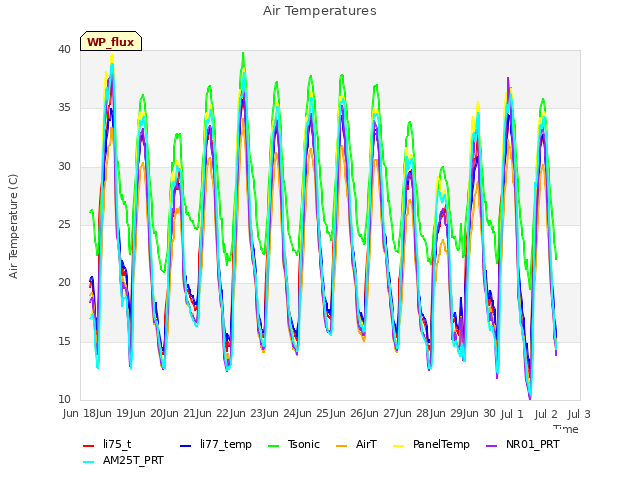This screenshot has width=640, height=480.
Task: Select the NR01_PRT legend label
Action: (533, 444)
